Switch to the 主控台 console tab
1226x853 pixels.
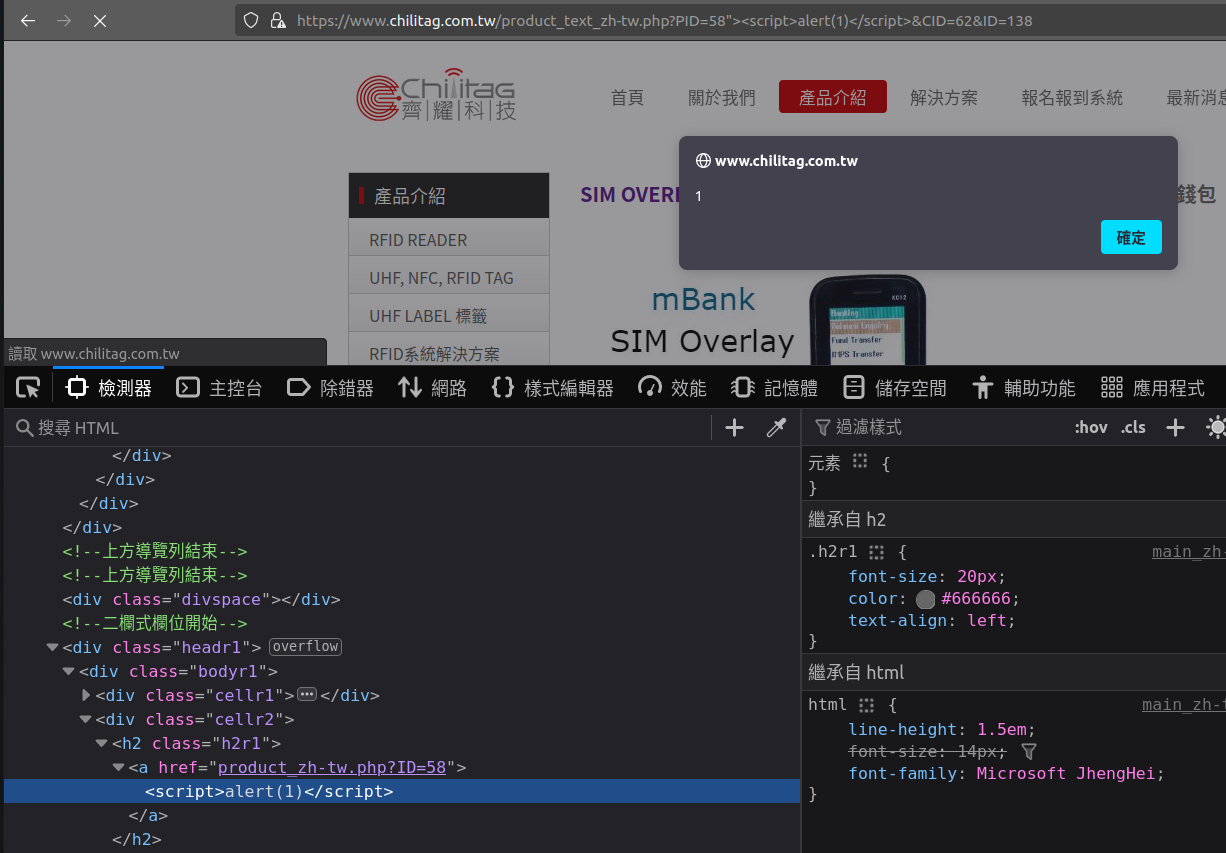(x=219, y=388)
